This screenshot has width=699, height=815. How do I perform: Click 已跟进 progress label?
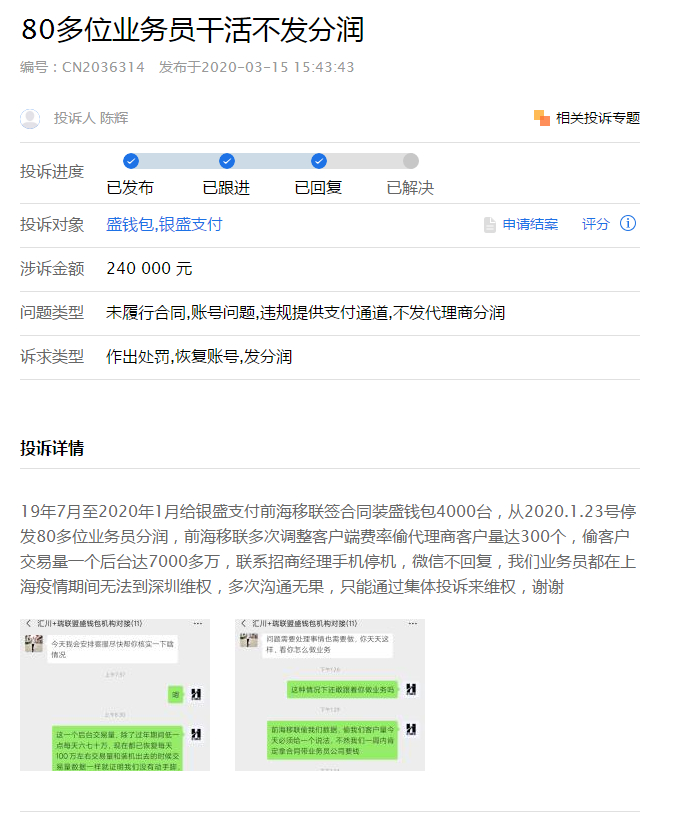pos(226,188)
